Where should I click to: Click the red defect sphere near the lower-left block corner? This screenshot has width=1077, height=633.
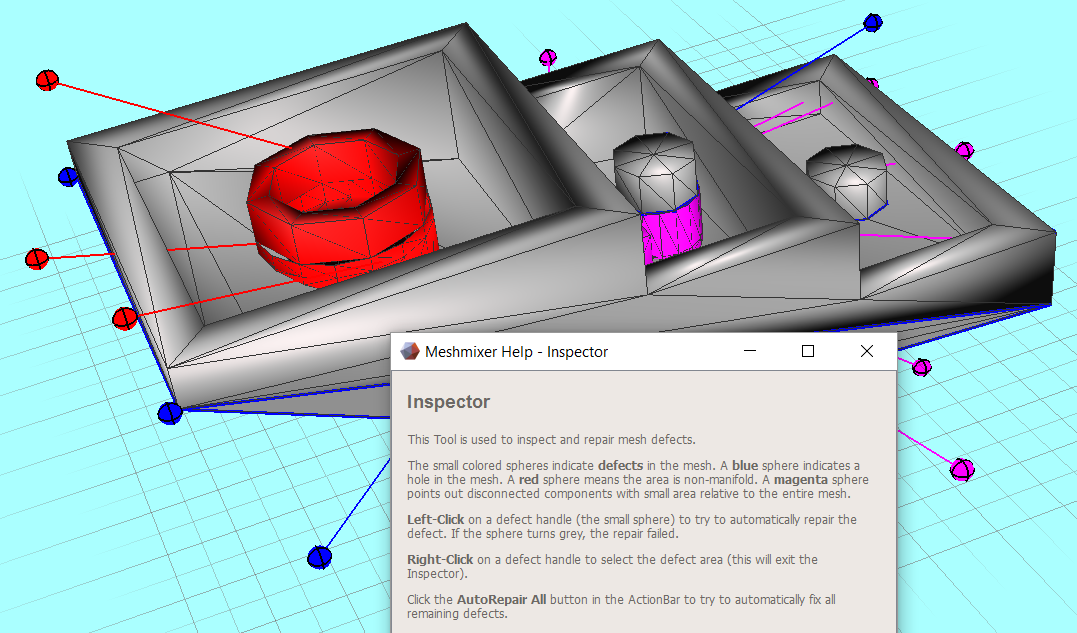click(123, 317)
